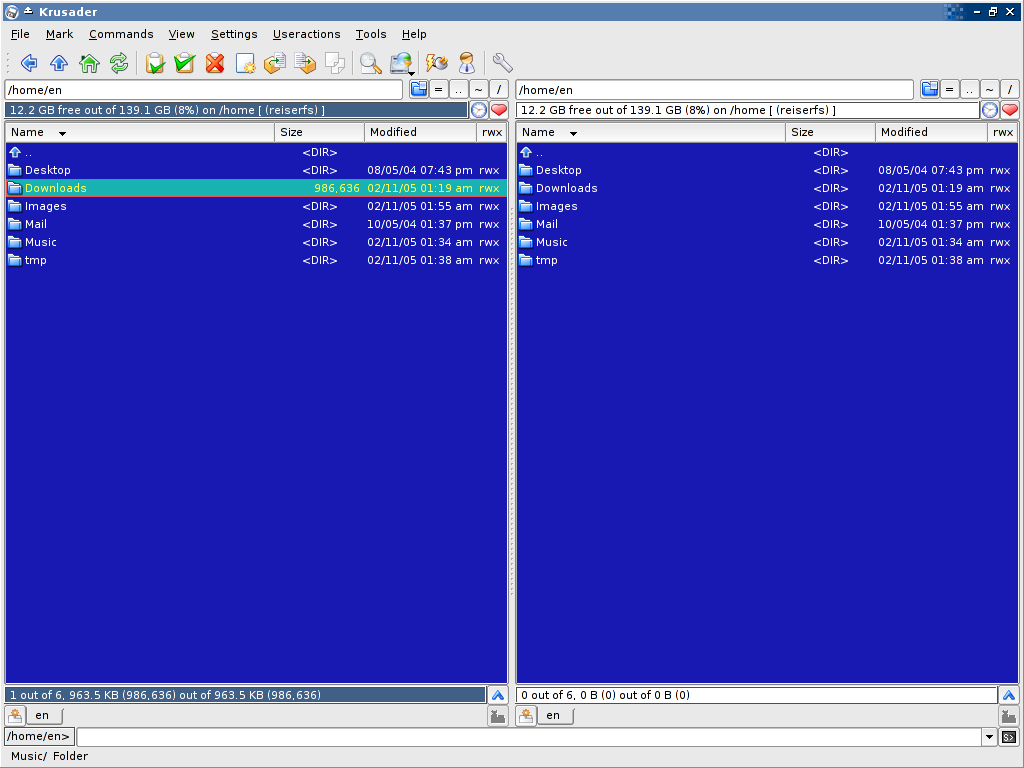
Task: Open the View menu
Action: pos(182,35)
